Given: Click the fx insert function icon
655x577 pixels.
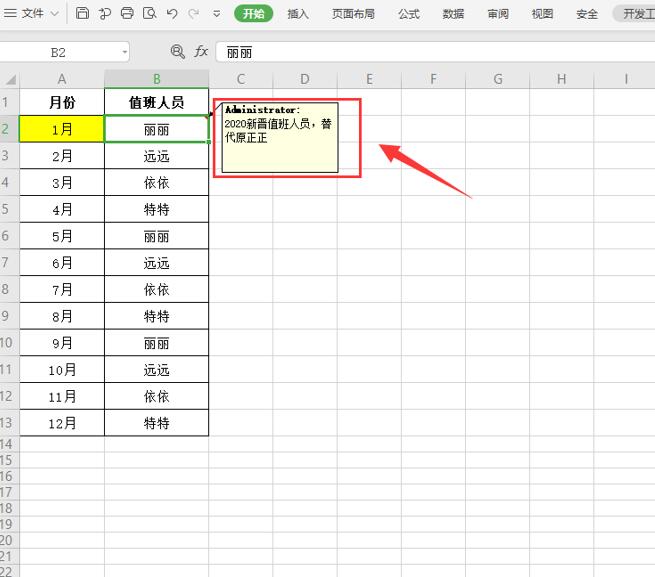Looking at the screenshot, I should [x=201, y=52].
